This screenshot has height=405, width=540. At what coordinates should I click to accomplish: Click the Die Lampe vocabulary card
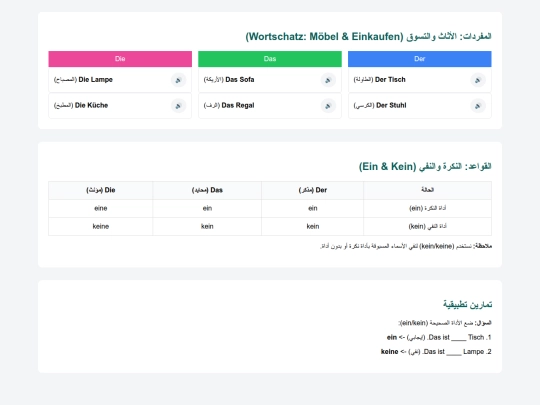pyautogui.click(x=120, y=80)
